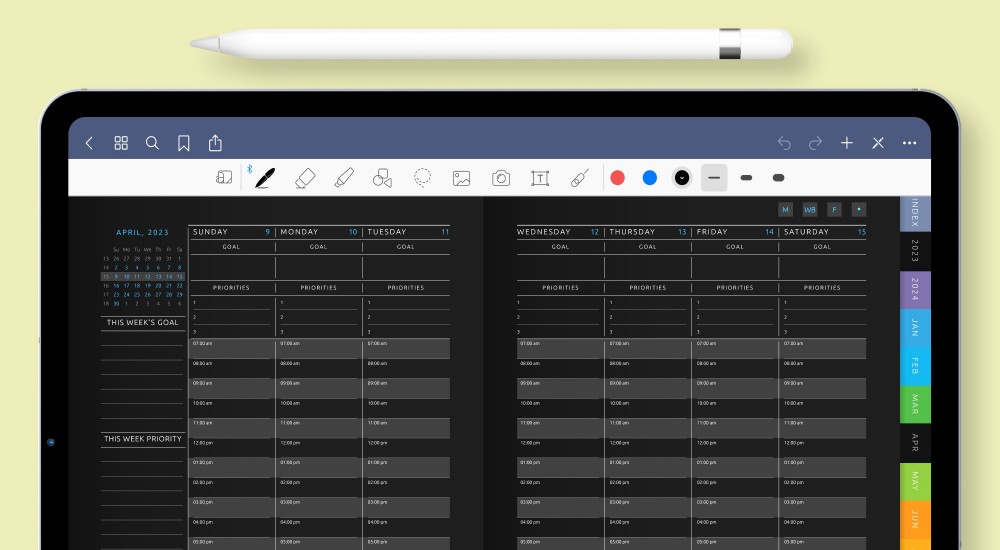Open the MONDAY 10 day header
The image size is (1000, 550).
coord(319,232)
